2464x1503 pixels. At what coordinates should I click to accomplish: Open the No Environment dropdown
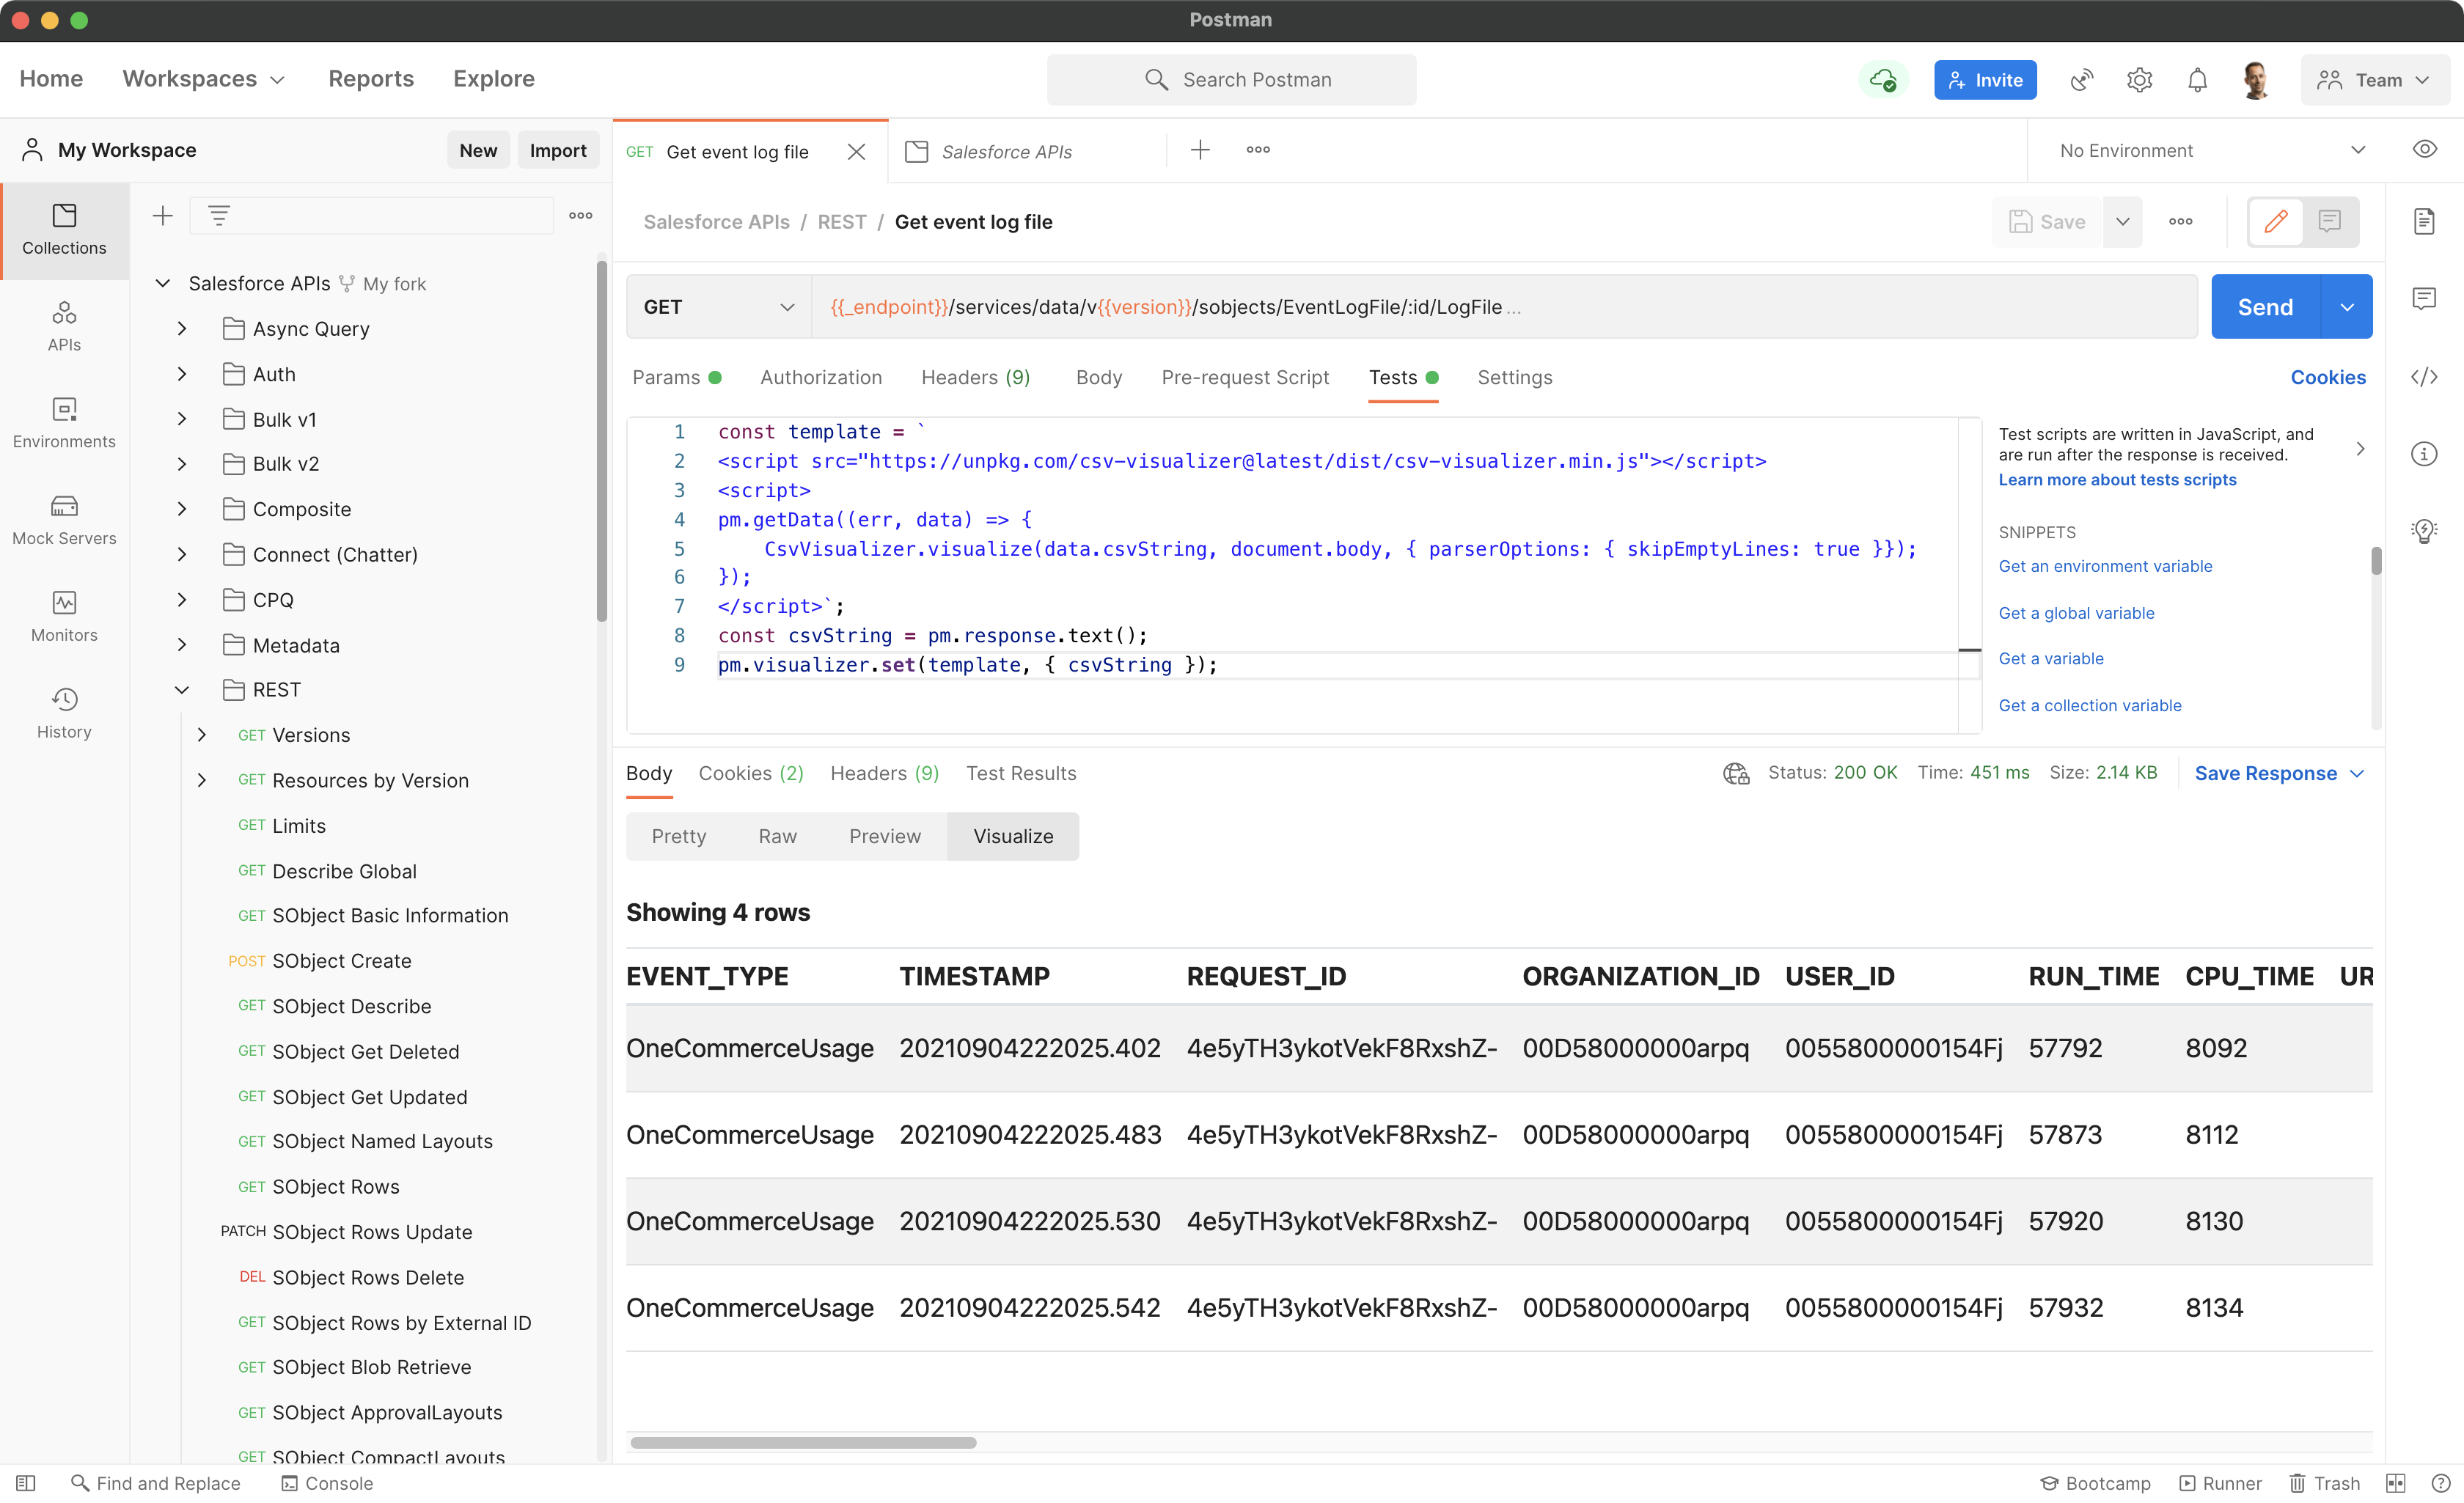coord(2210,150)
